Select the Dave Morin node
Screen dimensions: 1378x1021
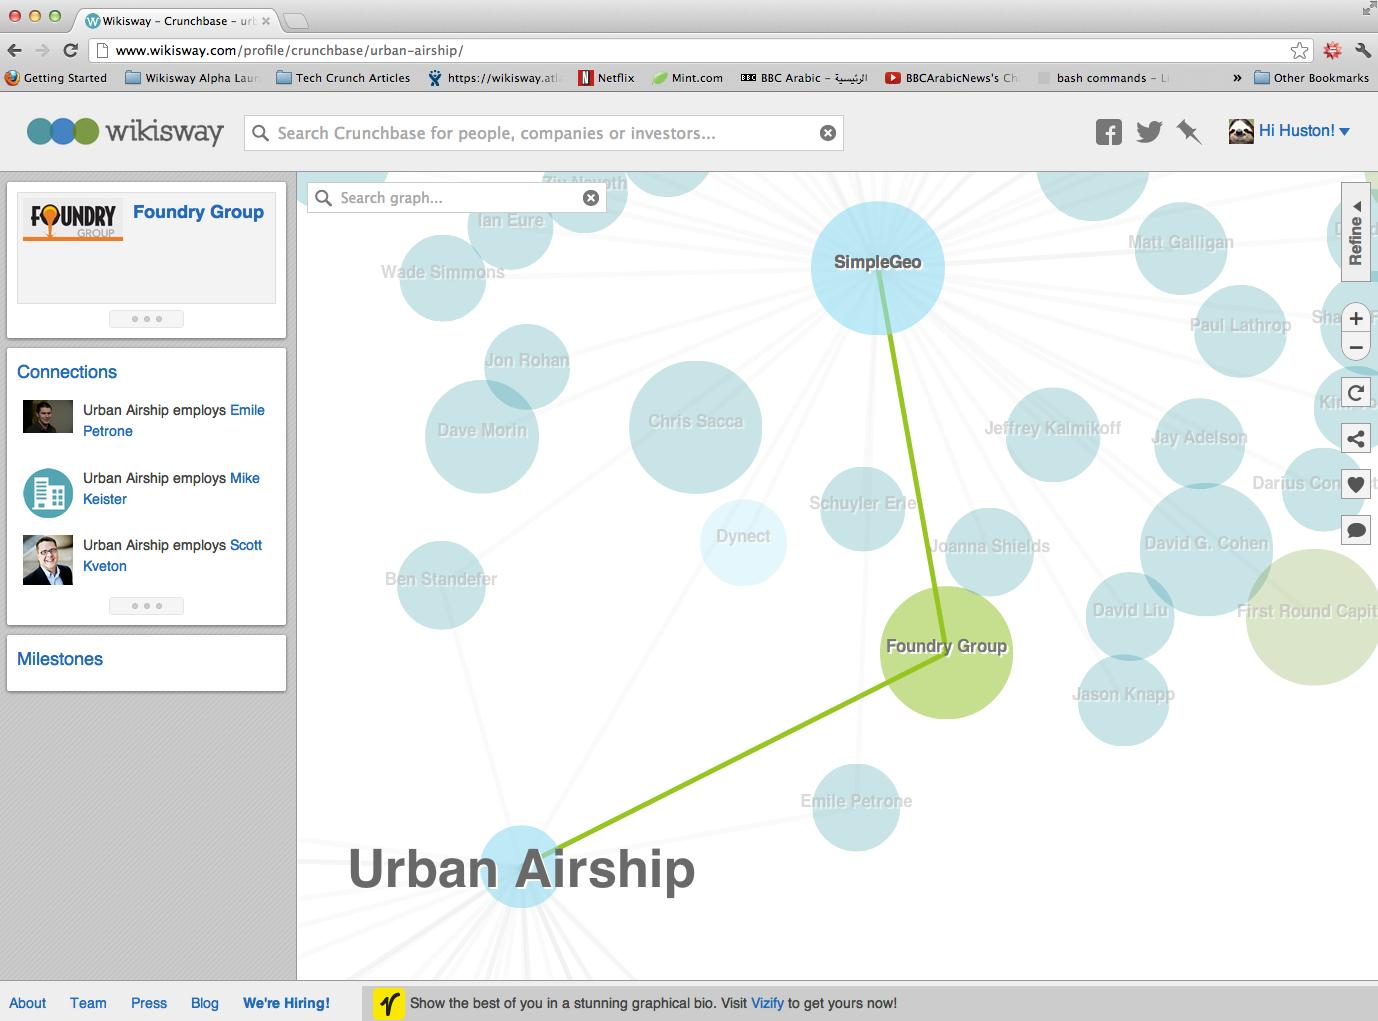(482, 437)
